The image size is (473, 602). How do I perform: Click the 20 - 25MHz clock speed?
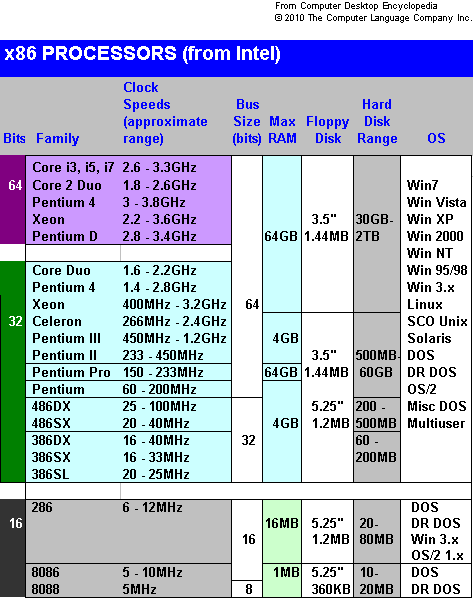(x=156, y=474)
